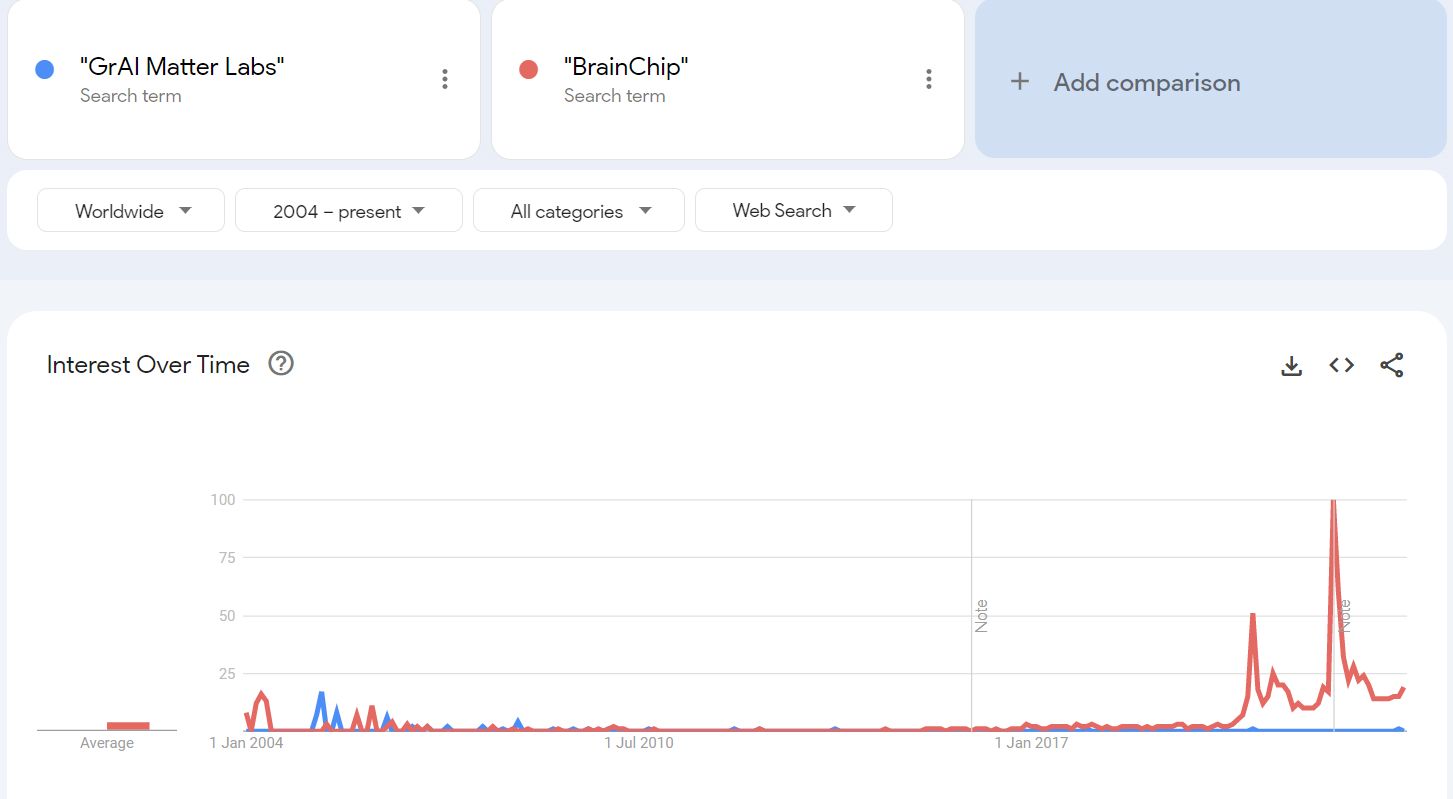This screenshot has width=1453, height=799.
Task: Open the All categories dropdown
Action: [578, 211]
